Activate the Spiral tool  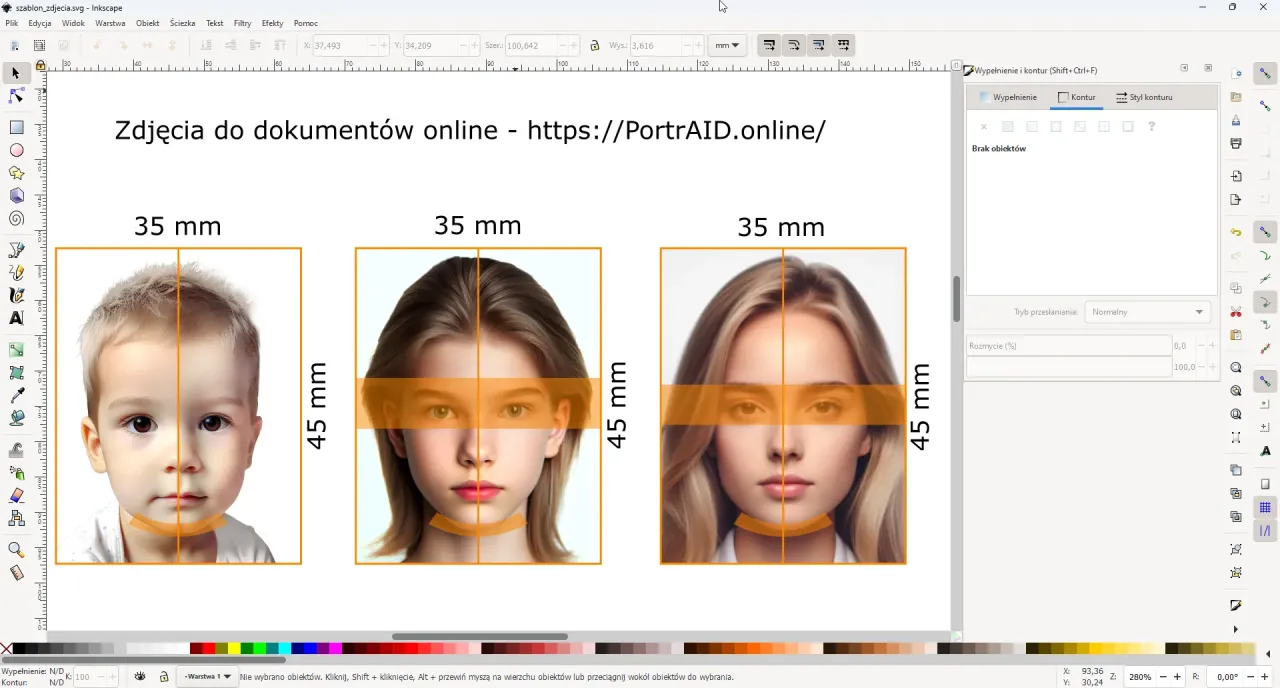pos(16,219)
